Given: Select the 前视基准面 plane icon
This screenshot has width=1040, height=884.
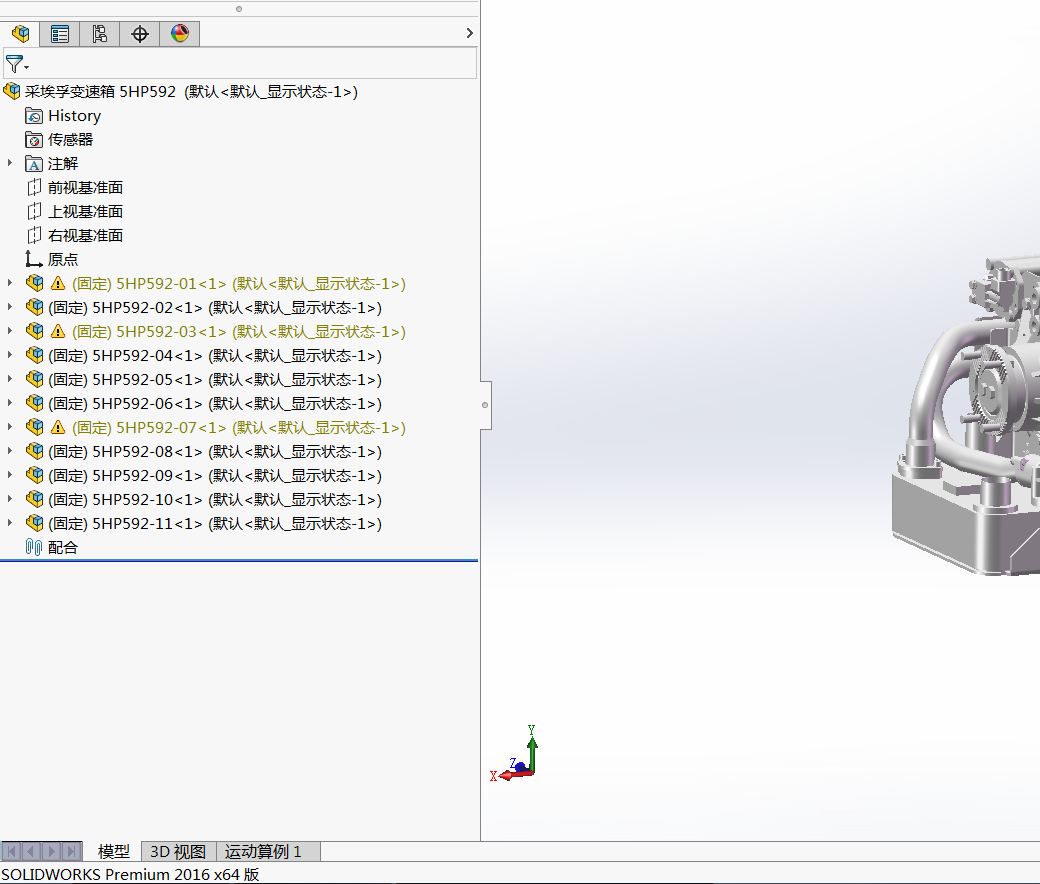Looking at the screenshot, I should pyautogui.click(x=34, y=188).
